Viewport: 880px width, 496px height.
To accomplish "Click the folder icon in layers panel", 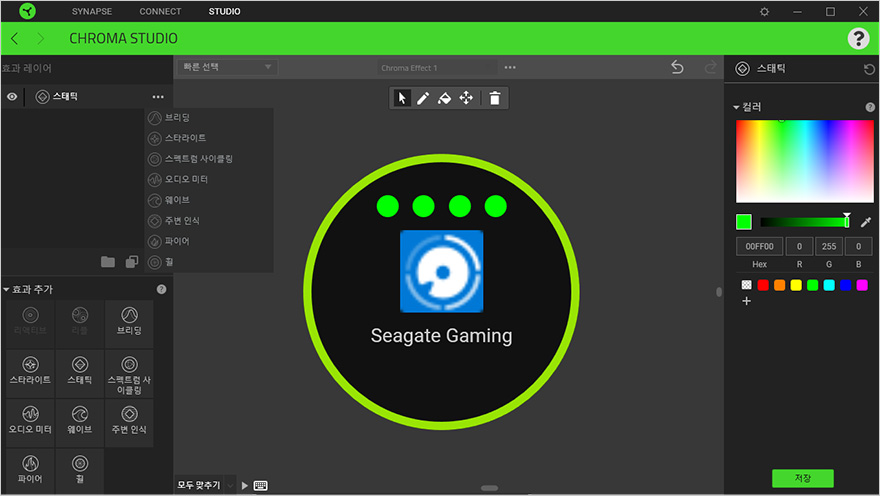I will [108, 261].
